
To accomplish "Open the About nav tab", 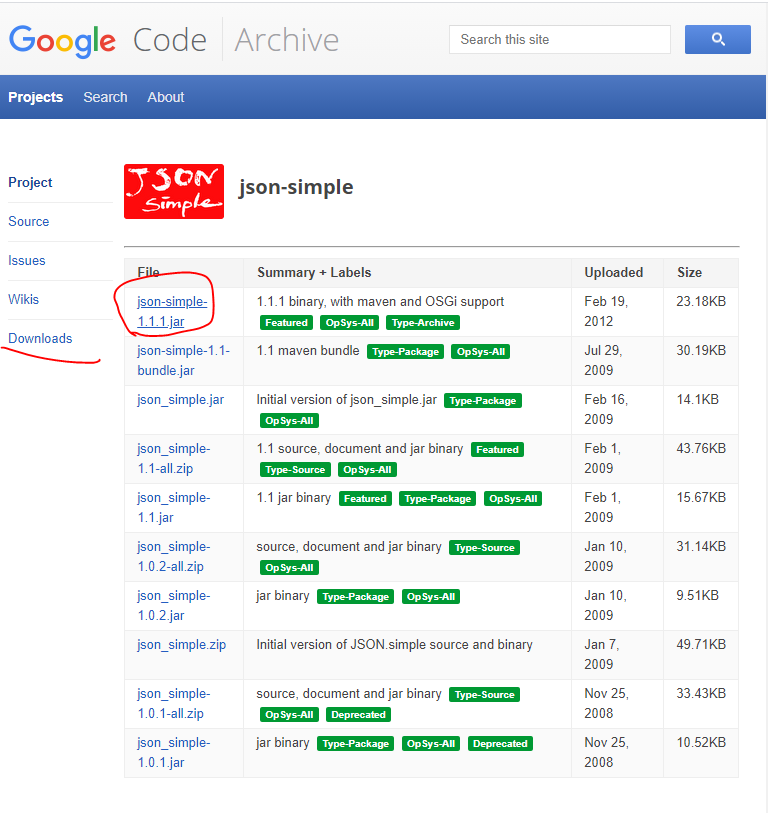I will pos(165,97).
